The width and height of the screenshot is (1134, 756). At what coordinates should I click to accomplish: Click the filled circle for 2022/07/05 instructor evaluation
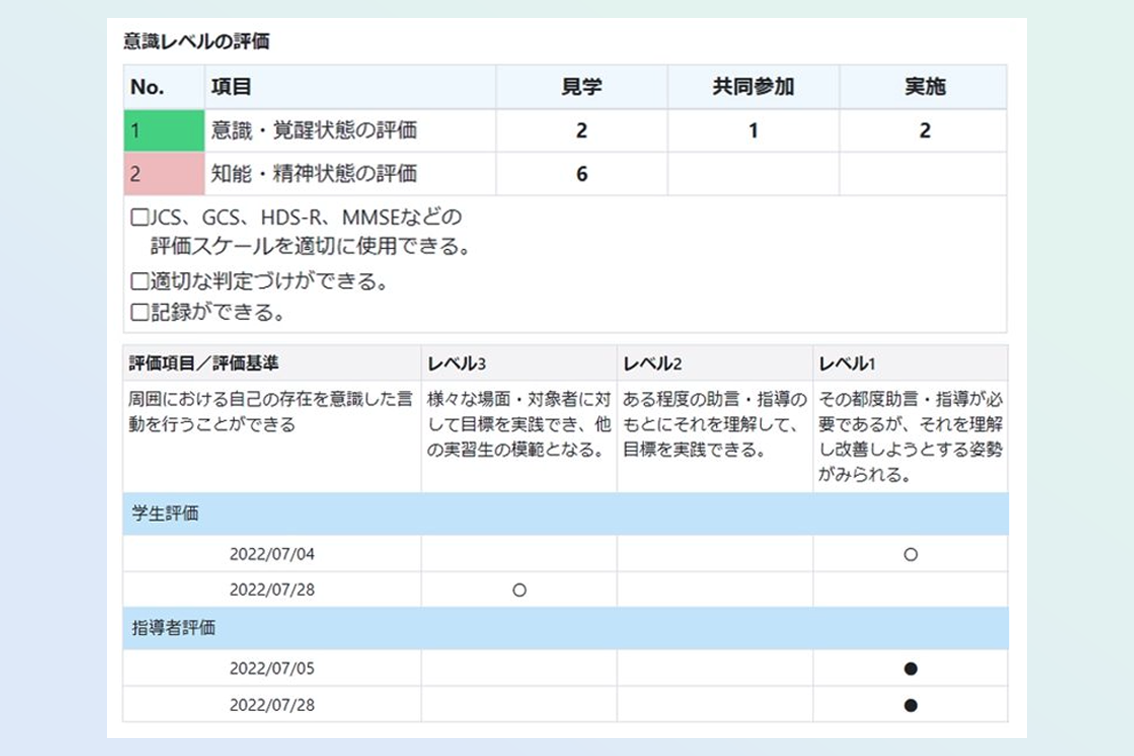(x=910, y=669)
